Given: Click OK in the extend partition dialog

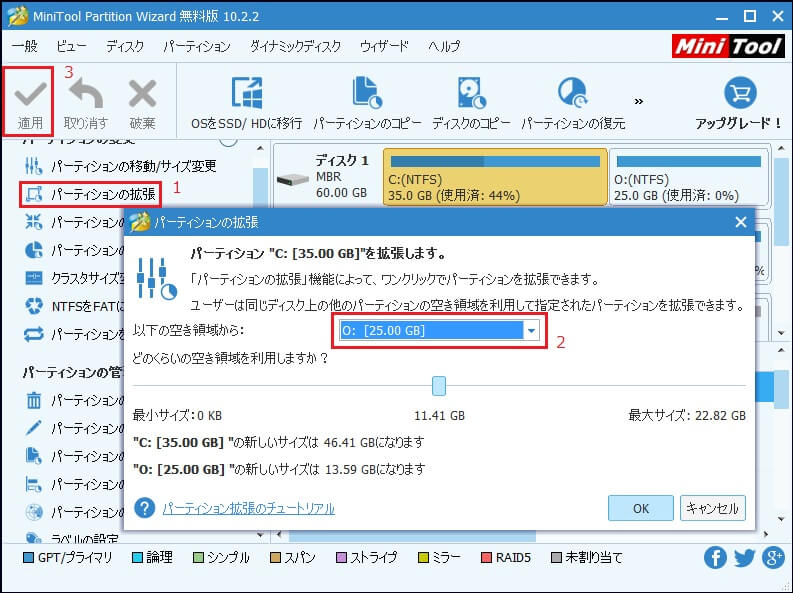Looking at the screenshot, I should [x=641, y=508].
